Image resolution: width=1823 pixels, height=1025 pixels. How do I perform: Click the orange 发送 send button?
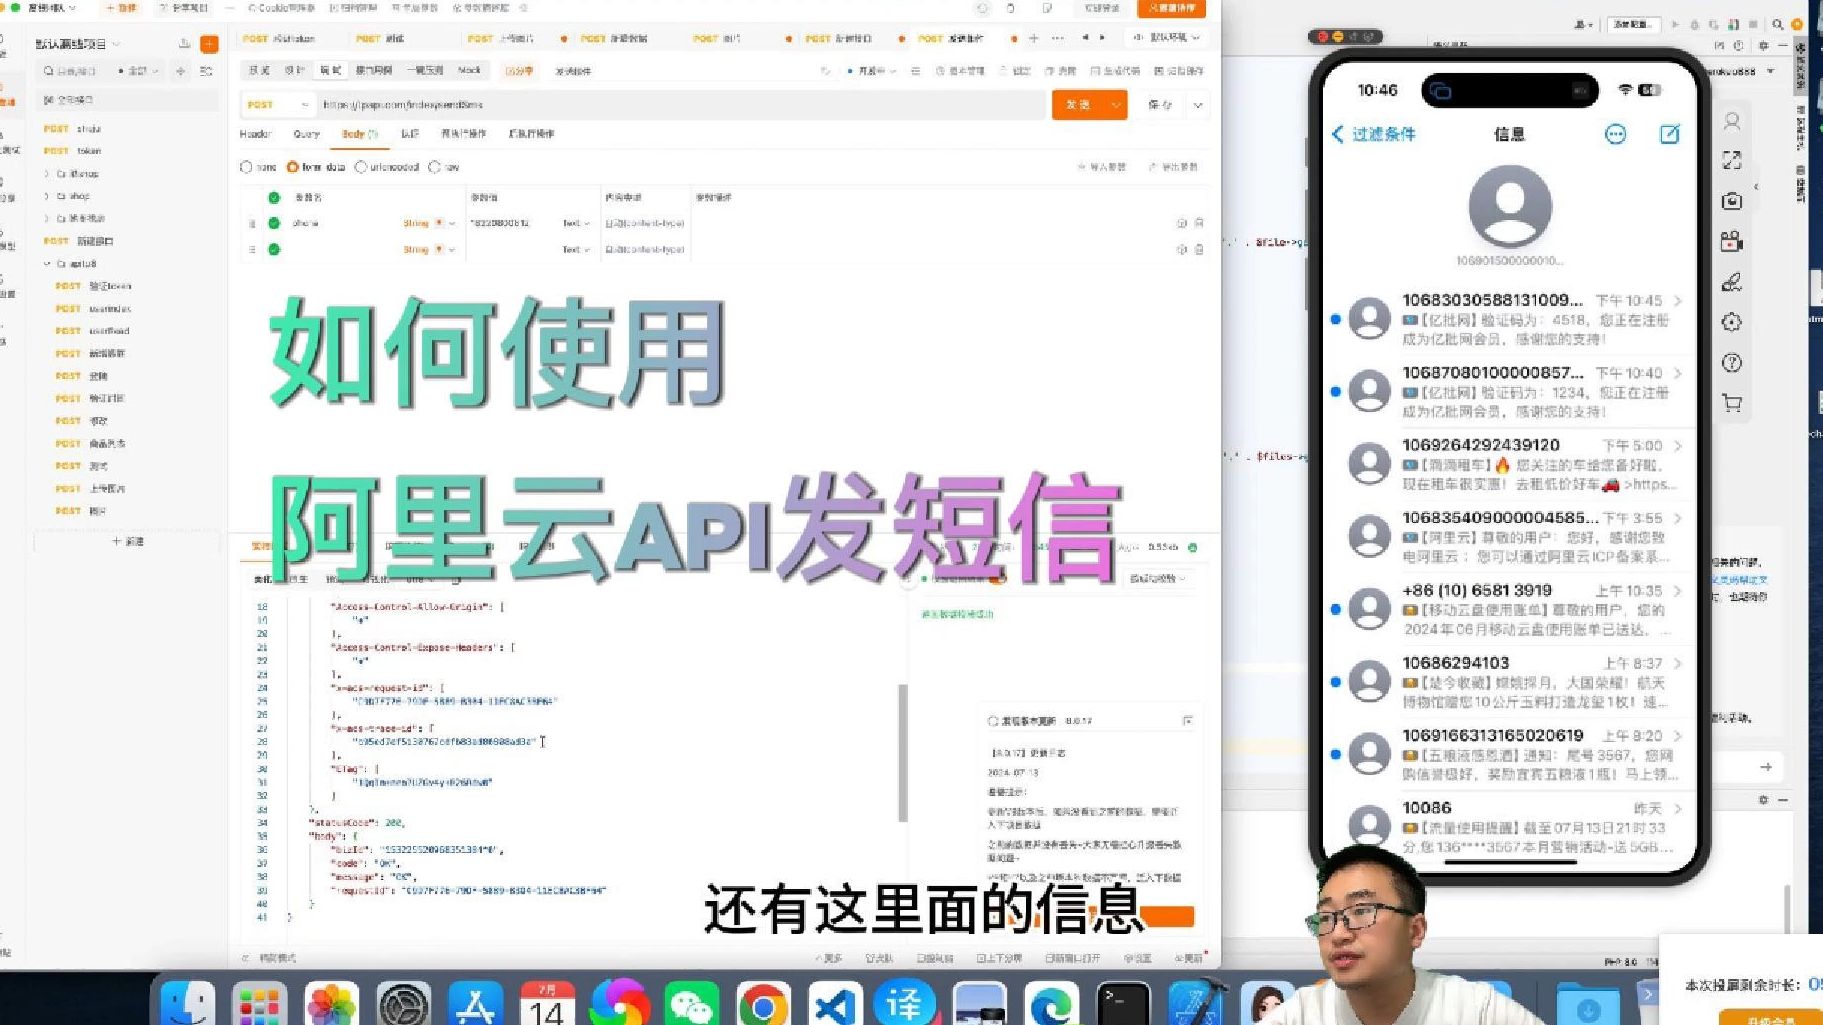coord(1080,104)
